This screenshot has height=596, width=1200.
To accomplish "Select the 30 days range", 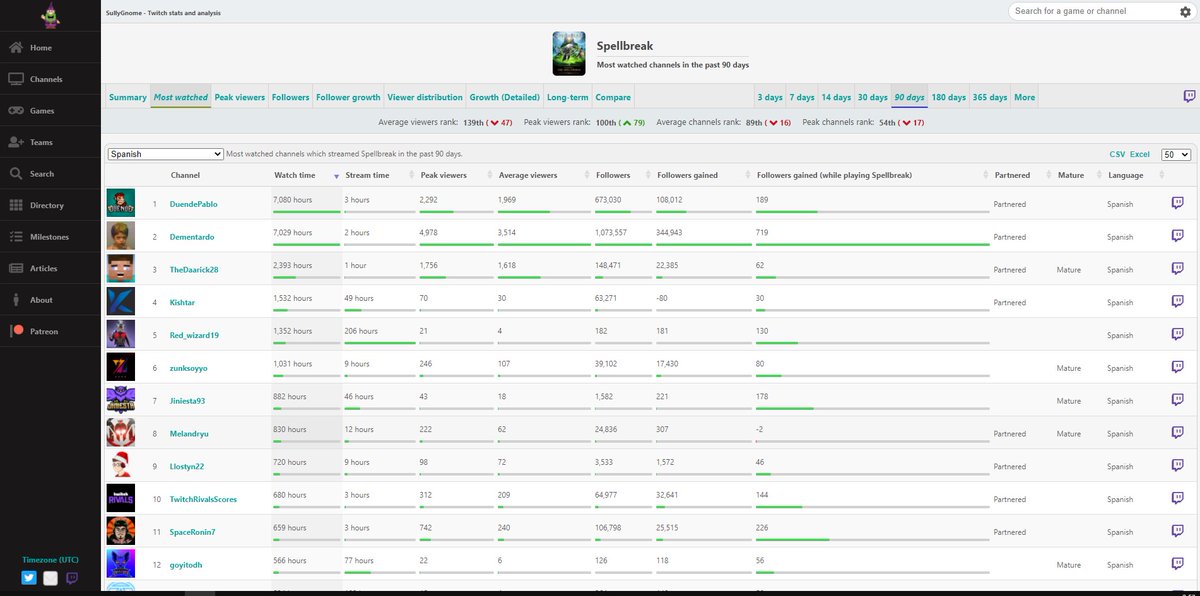I will pyautogui.click(x=872, y=97).
